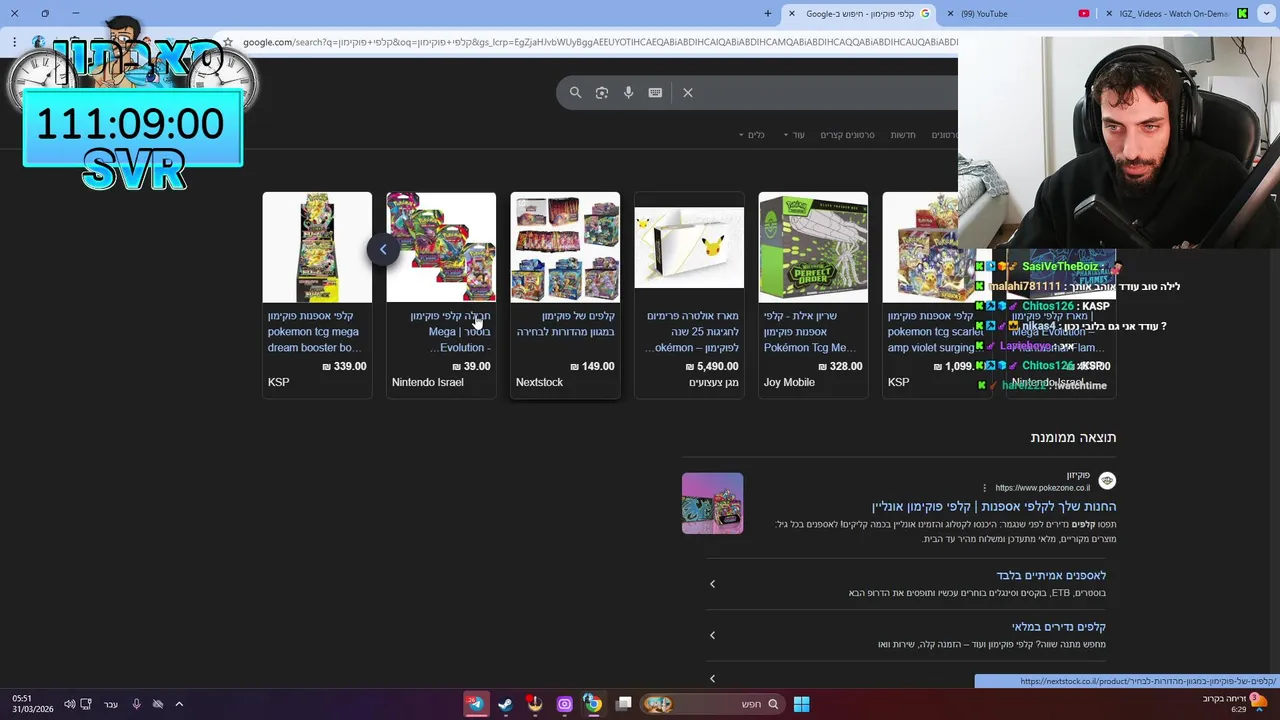Click the ₪149.00 Nextstock price
Screen dimensions: 1280x720
[x=592, y=366]
